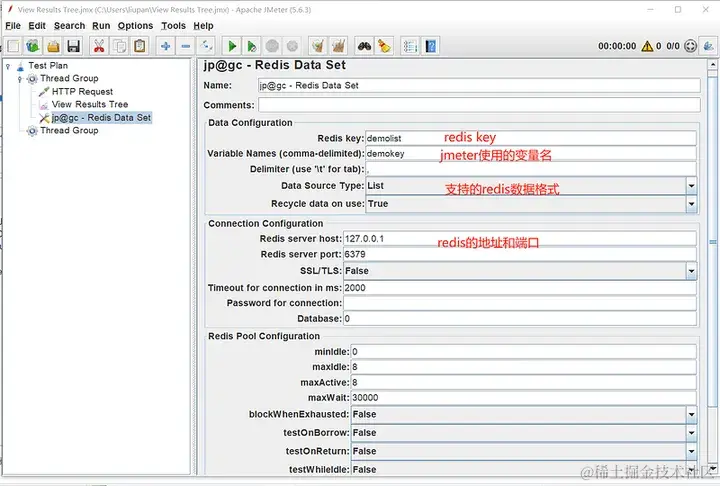Open the SSL/TLS dropdown

click(x=691, y=271)
